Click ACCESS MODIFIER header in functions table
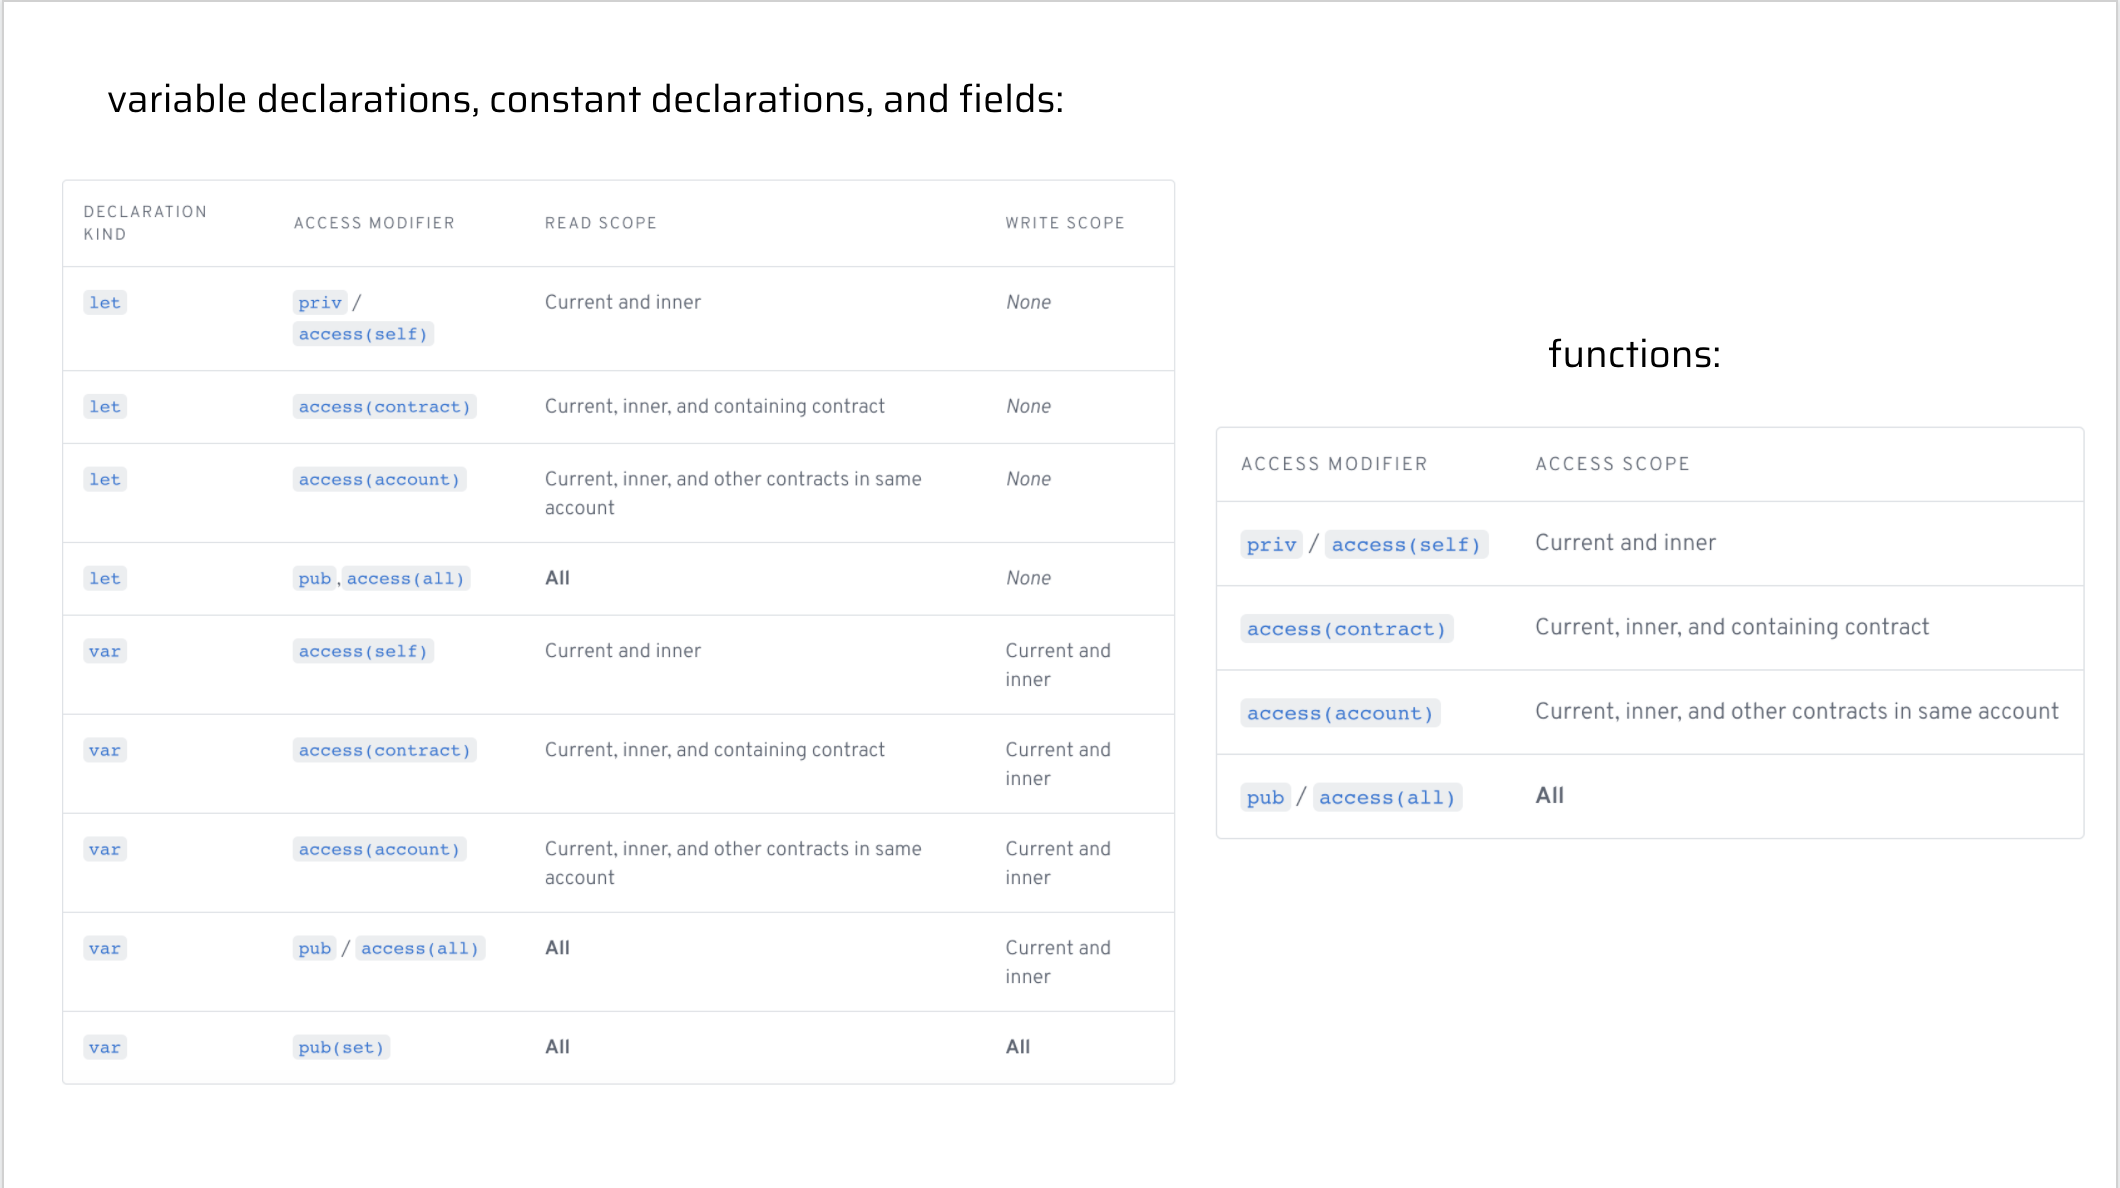The image size is (2120, 1188). [1334, 464]
